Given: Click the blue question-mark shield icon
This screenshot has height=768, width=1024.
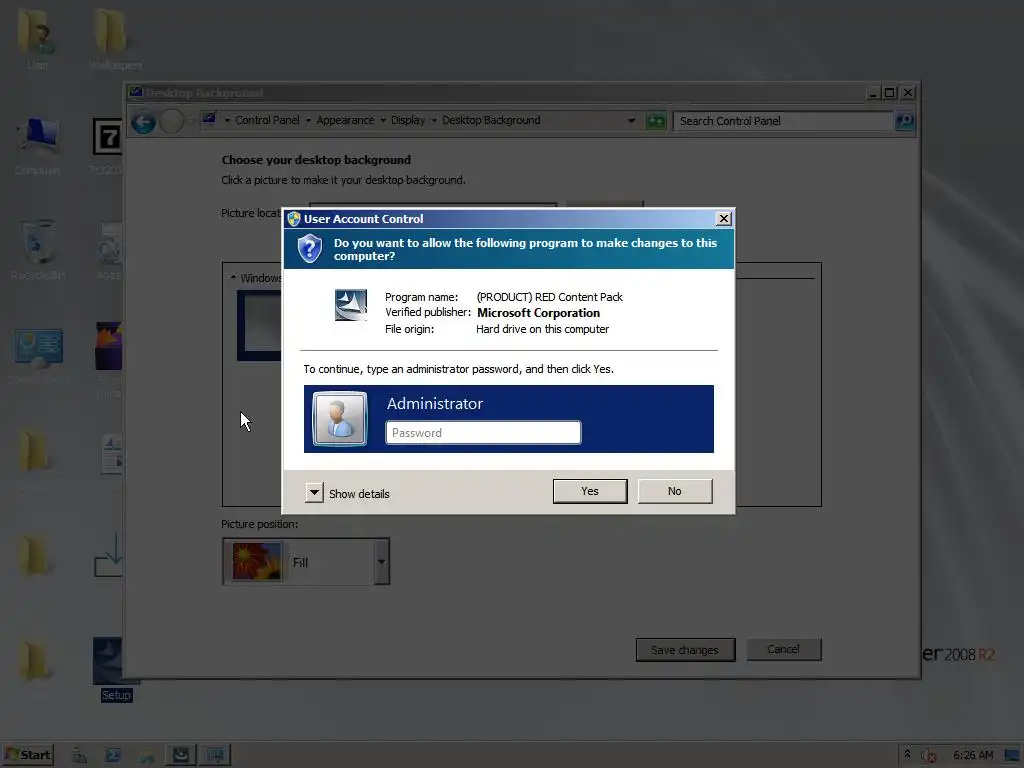Looking at the screenshot, I should 310,249.
